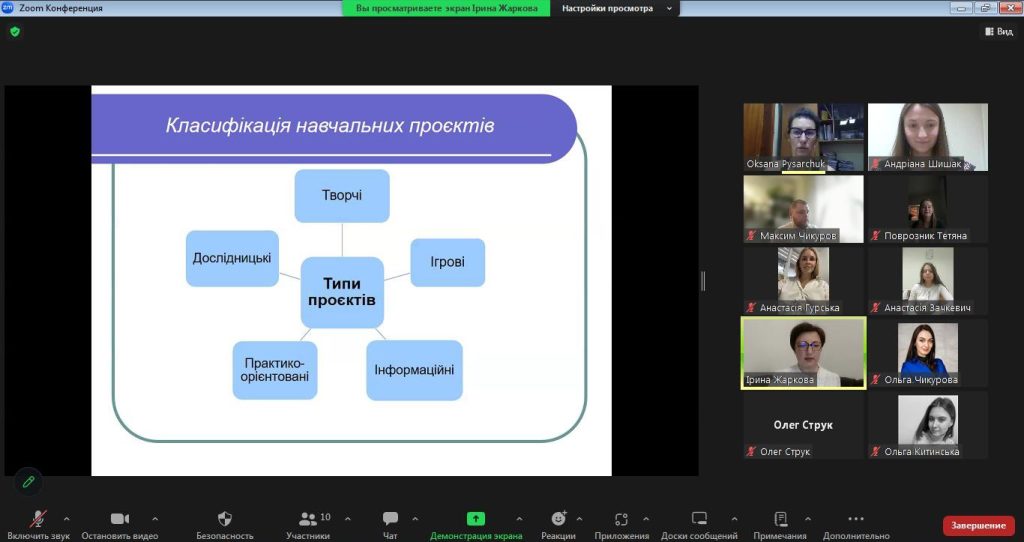Open the Дополнительно more options menu
The image size is (1024, 542).
(855, 518)
